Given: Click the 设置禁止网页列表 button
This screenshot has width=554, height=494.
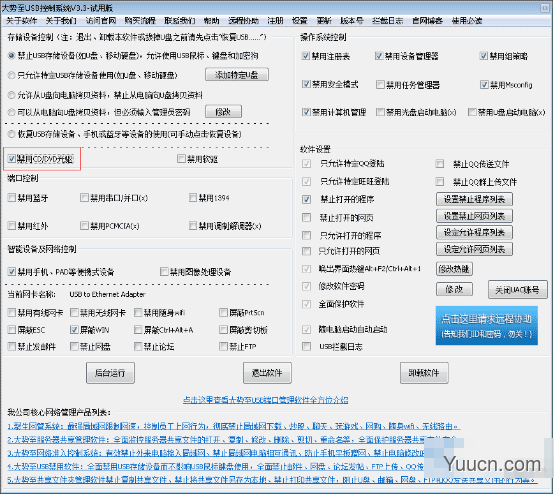Looking at the screenshot, I should point(474,216).
